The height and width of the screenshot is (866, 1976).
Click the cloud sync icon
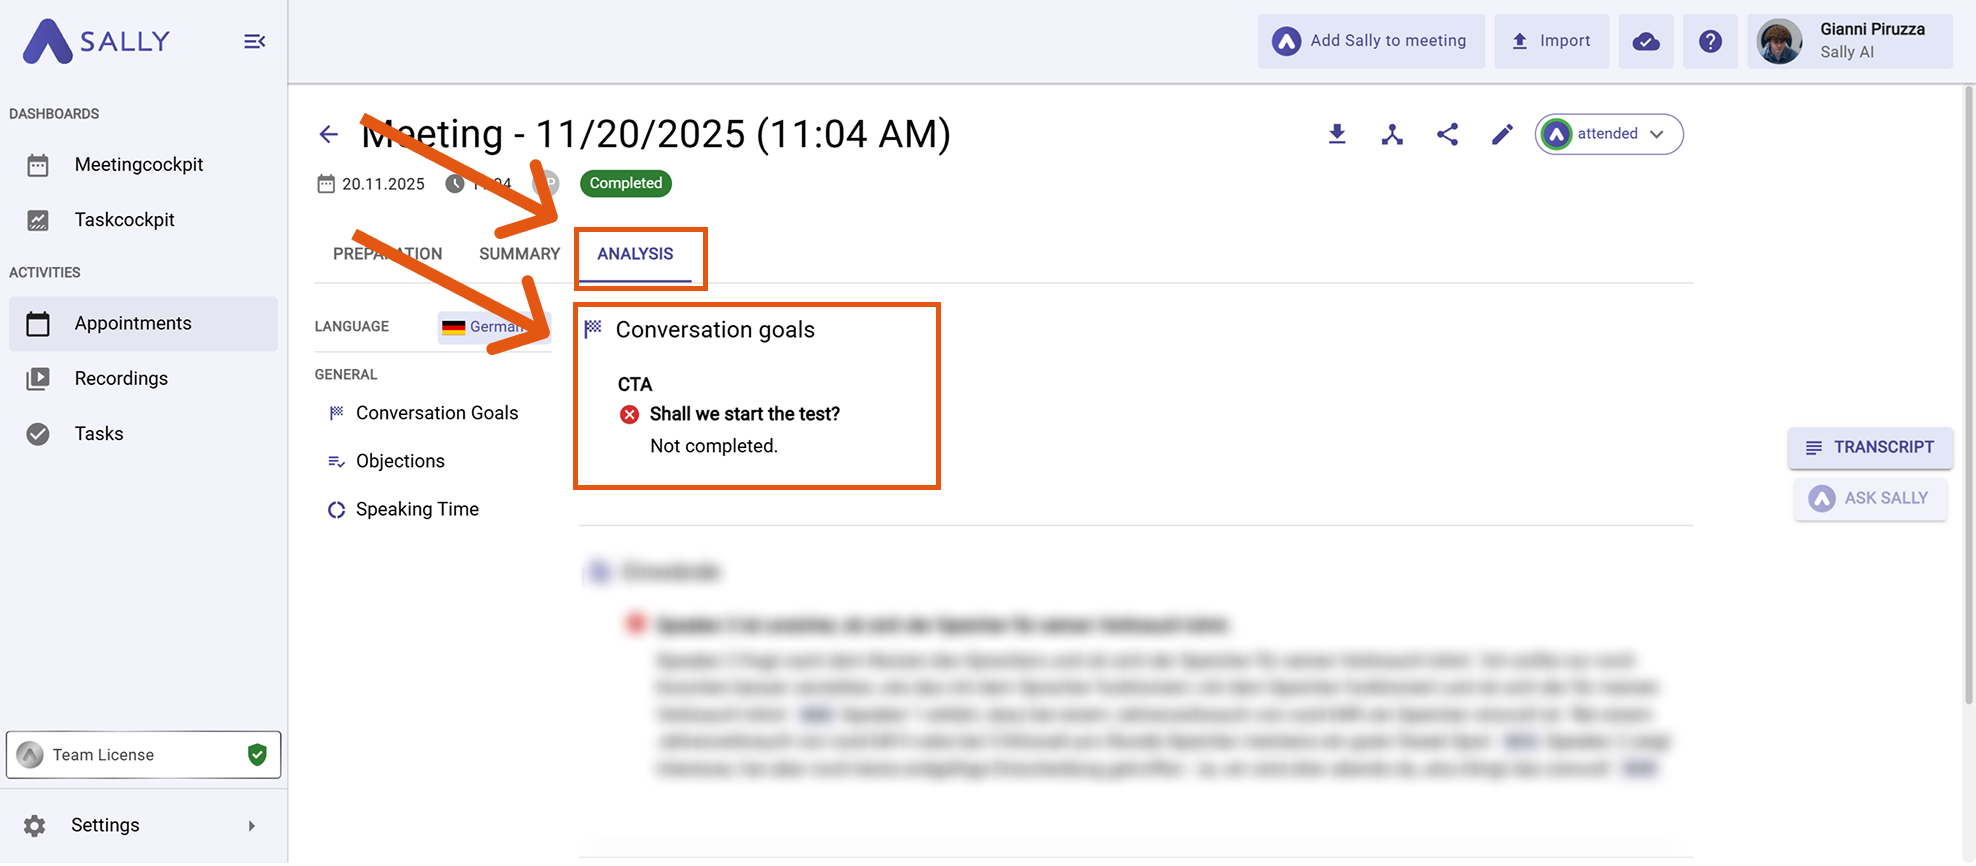coord(1645,41)
